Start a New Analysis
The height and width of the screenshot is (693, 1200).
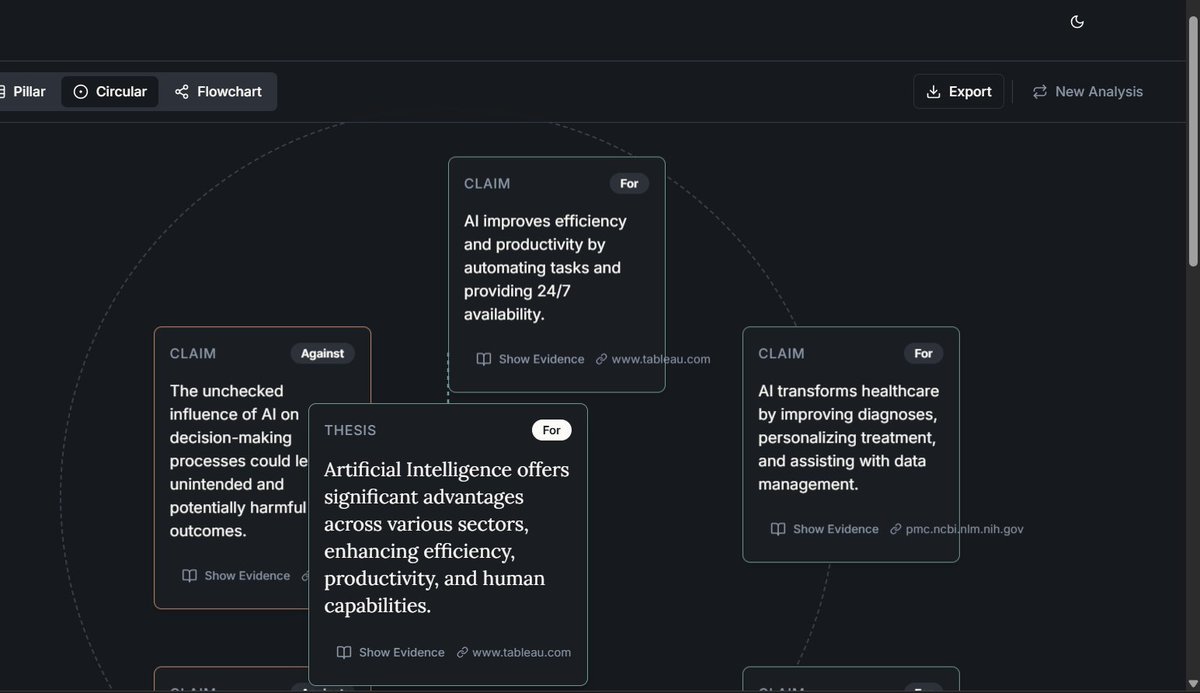(1088, 91)
